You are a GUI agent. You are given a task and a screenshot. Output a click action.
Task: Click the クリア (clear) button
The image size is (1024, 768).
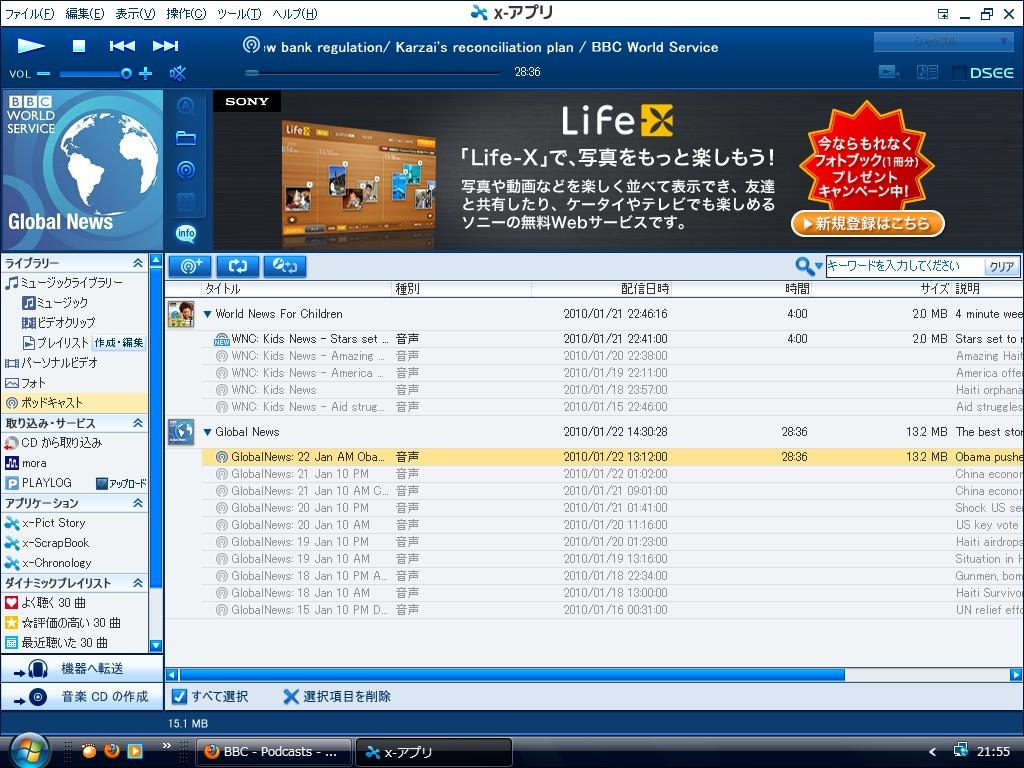point(1002,266)
